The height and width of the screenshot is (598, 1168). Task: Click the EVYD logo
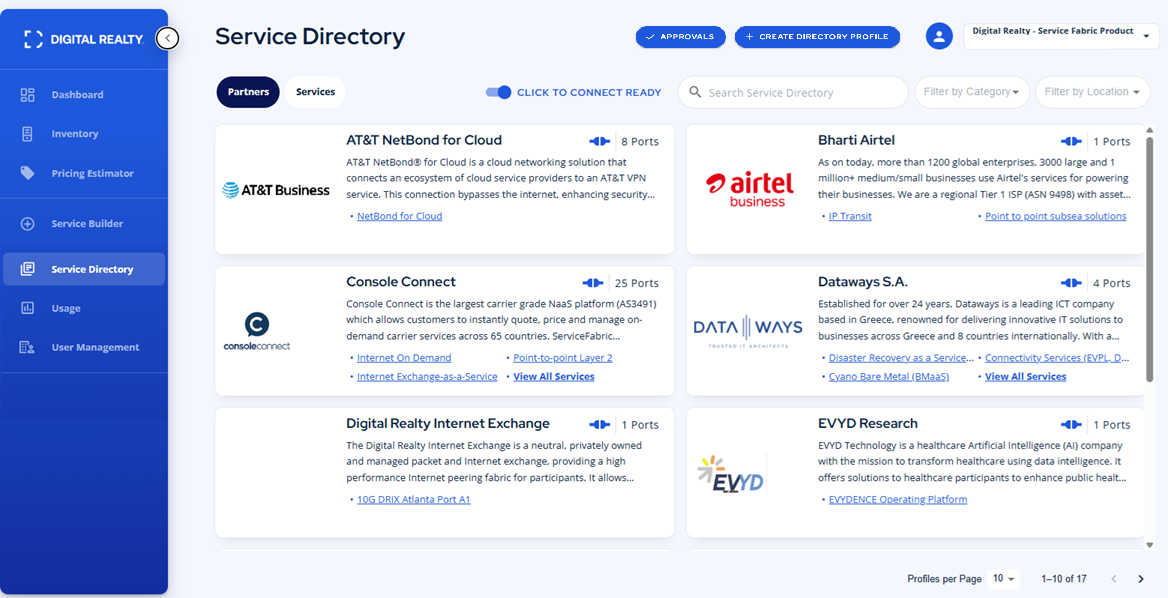[731, 473]
